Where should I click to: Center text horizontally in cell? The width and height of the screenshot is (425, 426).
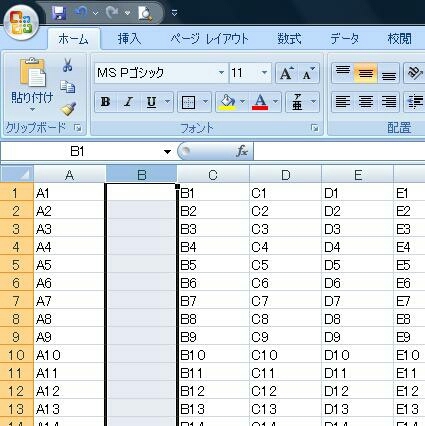(366, 102)
